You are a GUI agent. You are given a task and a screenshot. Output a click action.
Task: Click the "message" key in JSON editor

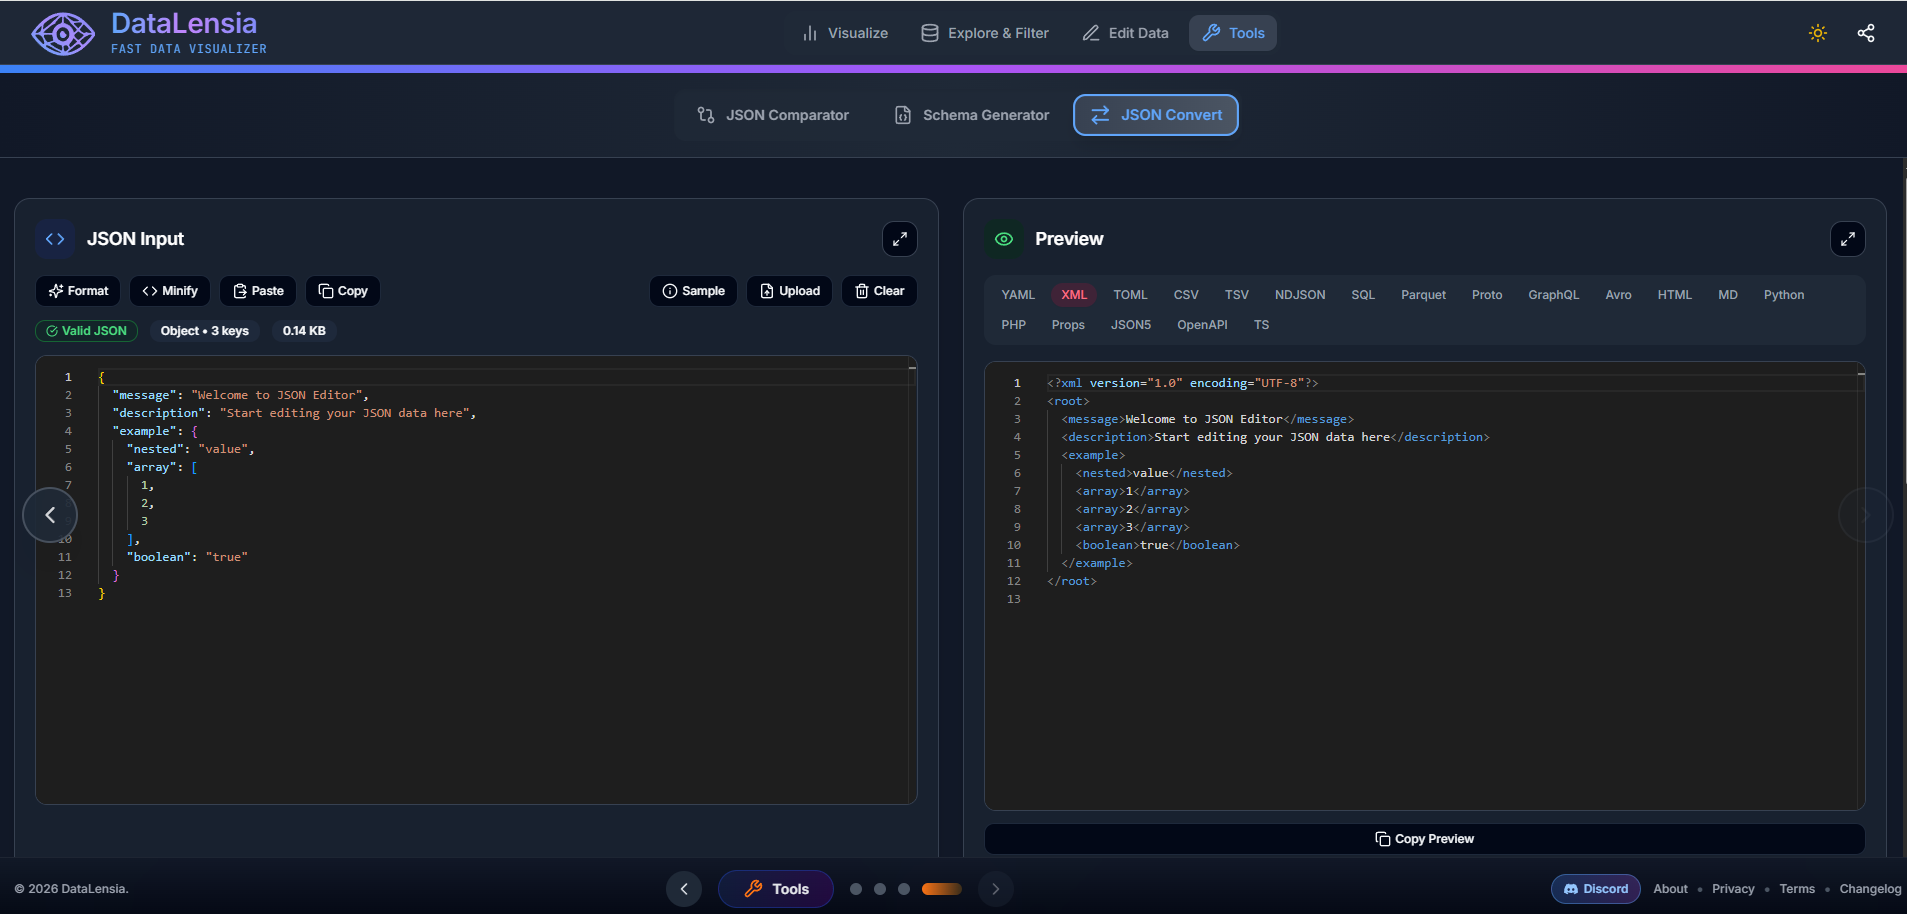[145, 395]
